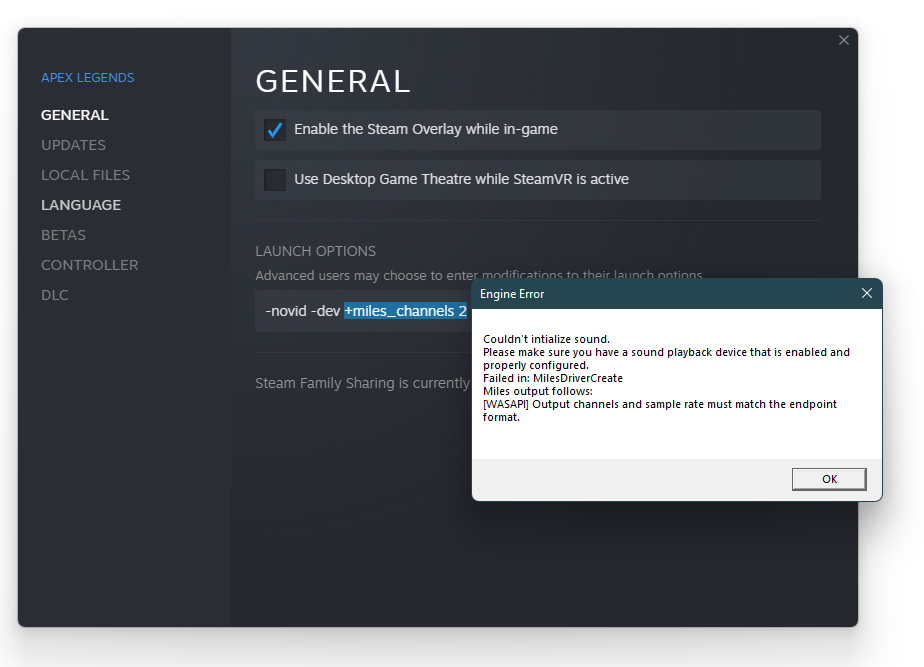This screenshot has width=924, height=667.
Task: Close the Engine Error dialog with X
Action: click(x=866, y=293)
